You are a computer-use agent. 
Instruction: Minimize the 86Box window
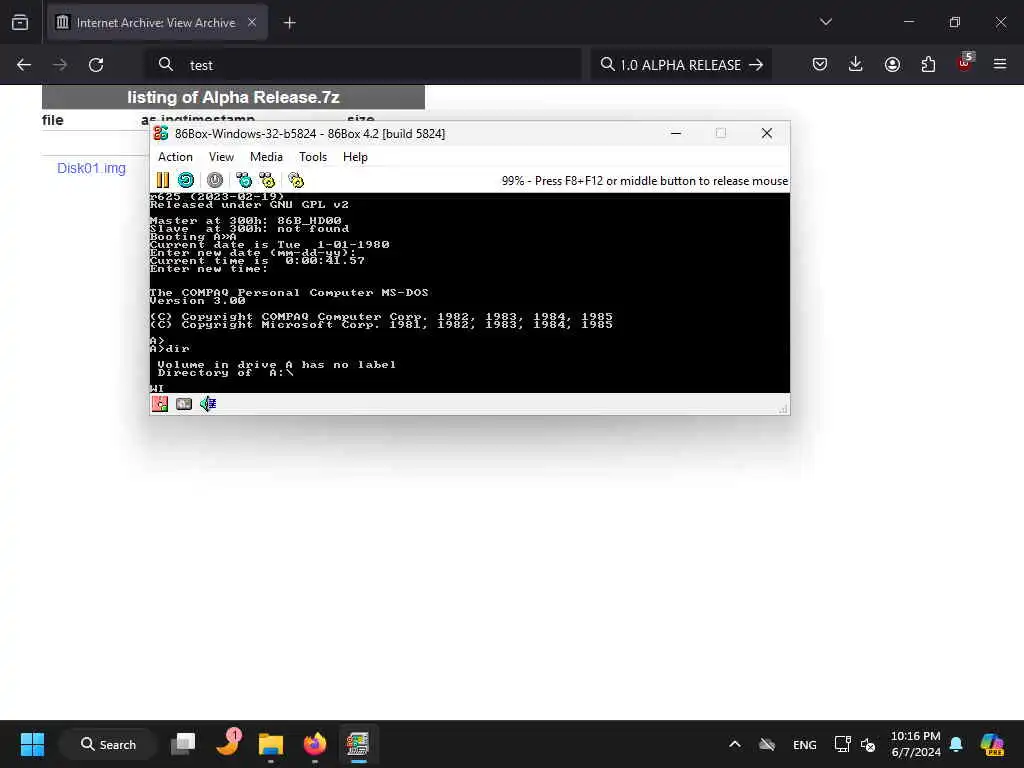click(x=676, y=133)
